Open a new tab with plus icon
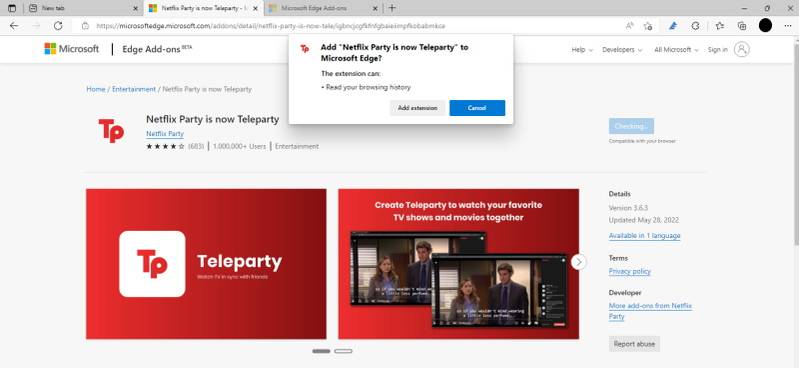Image resolution: width=799 pixels, height=368 pixels. [392, 8]
